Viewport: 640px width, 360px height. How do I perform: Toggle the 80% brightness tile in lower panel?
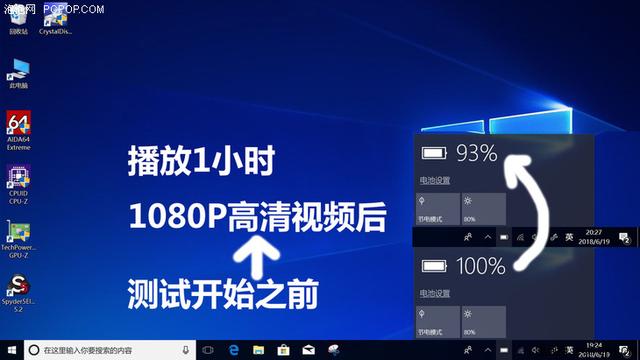tap(484, 322)
